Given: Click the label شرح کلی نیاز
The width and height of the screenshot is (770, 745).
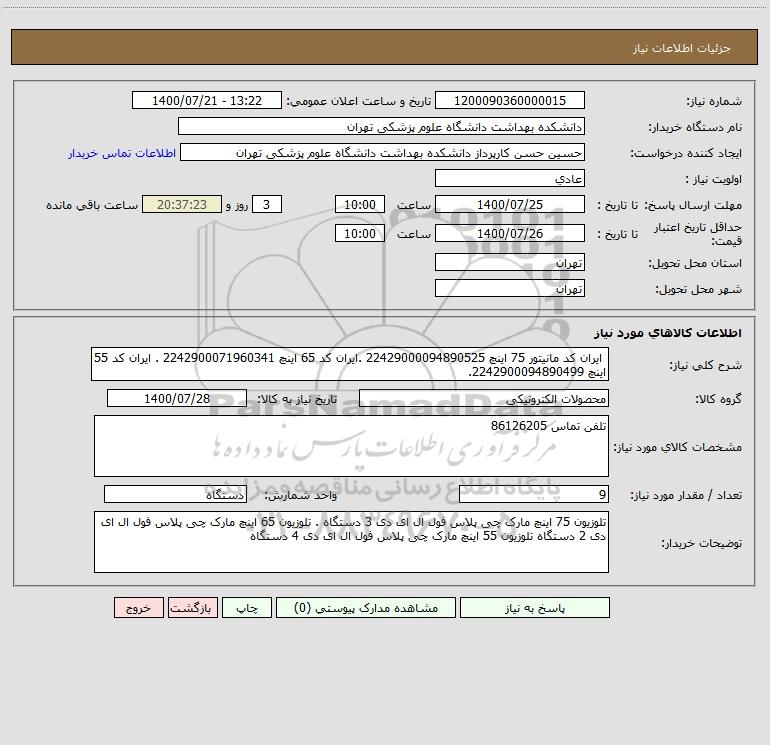Looking at the screenshot, I should (x=706, y=365).
